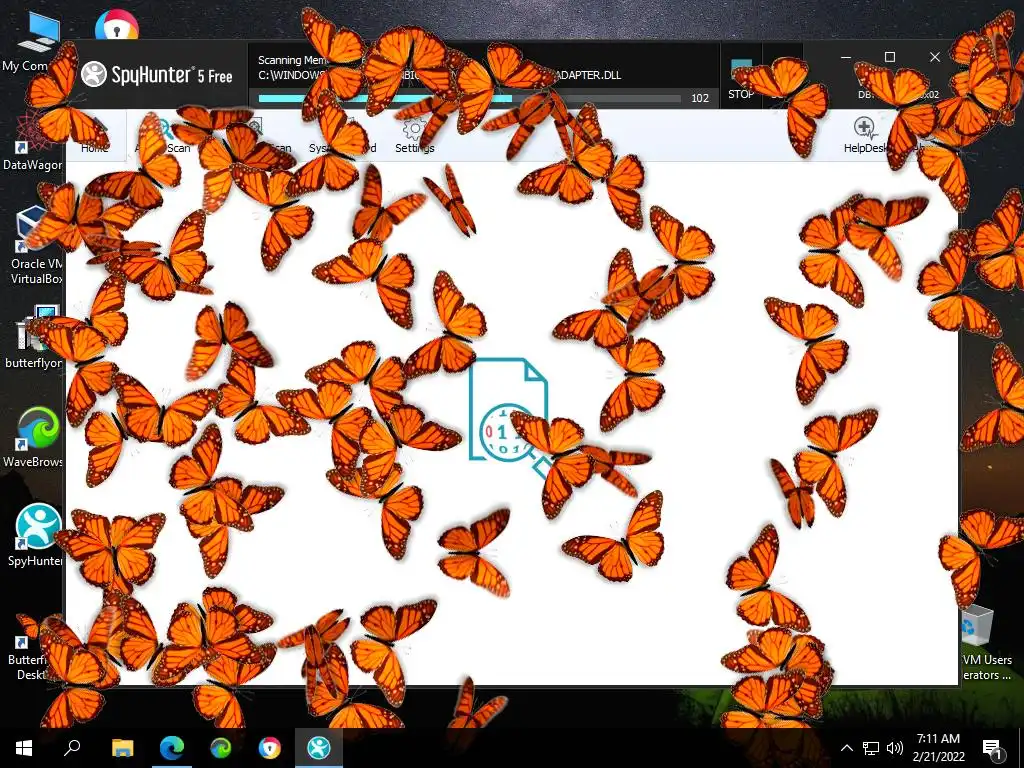
Task: Click the scanned file path text ending ADAPTER.DLL
Action: [439, 75]
